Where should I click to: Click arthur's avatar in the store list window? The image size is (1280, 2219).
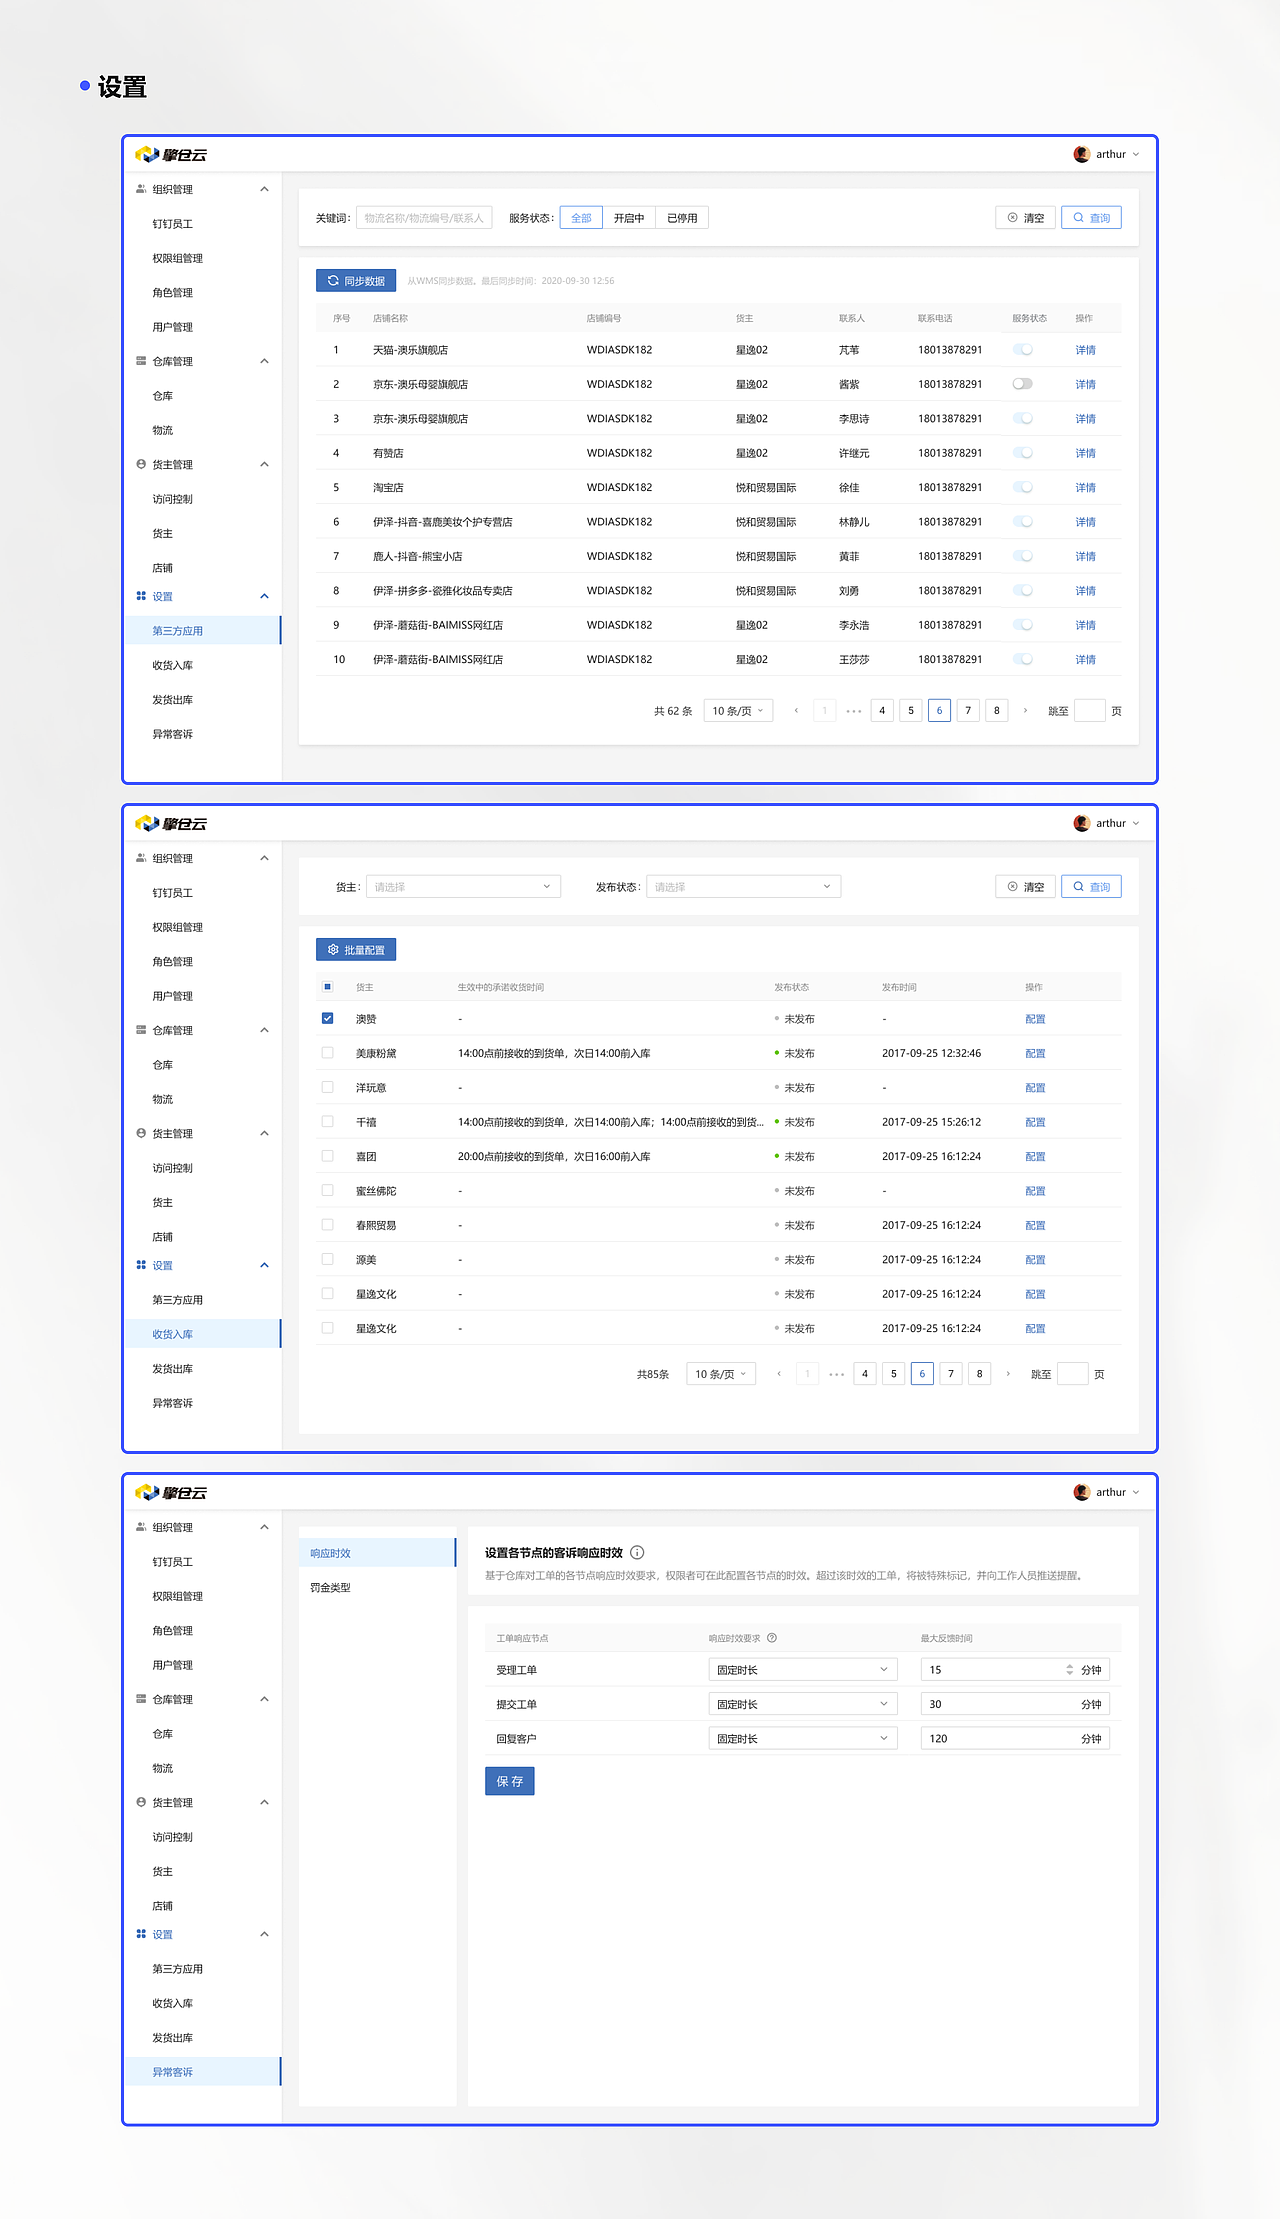[1081, 154]
